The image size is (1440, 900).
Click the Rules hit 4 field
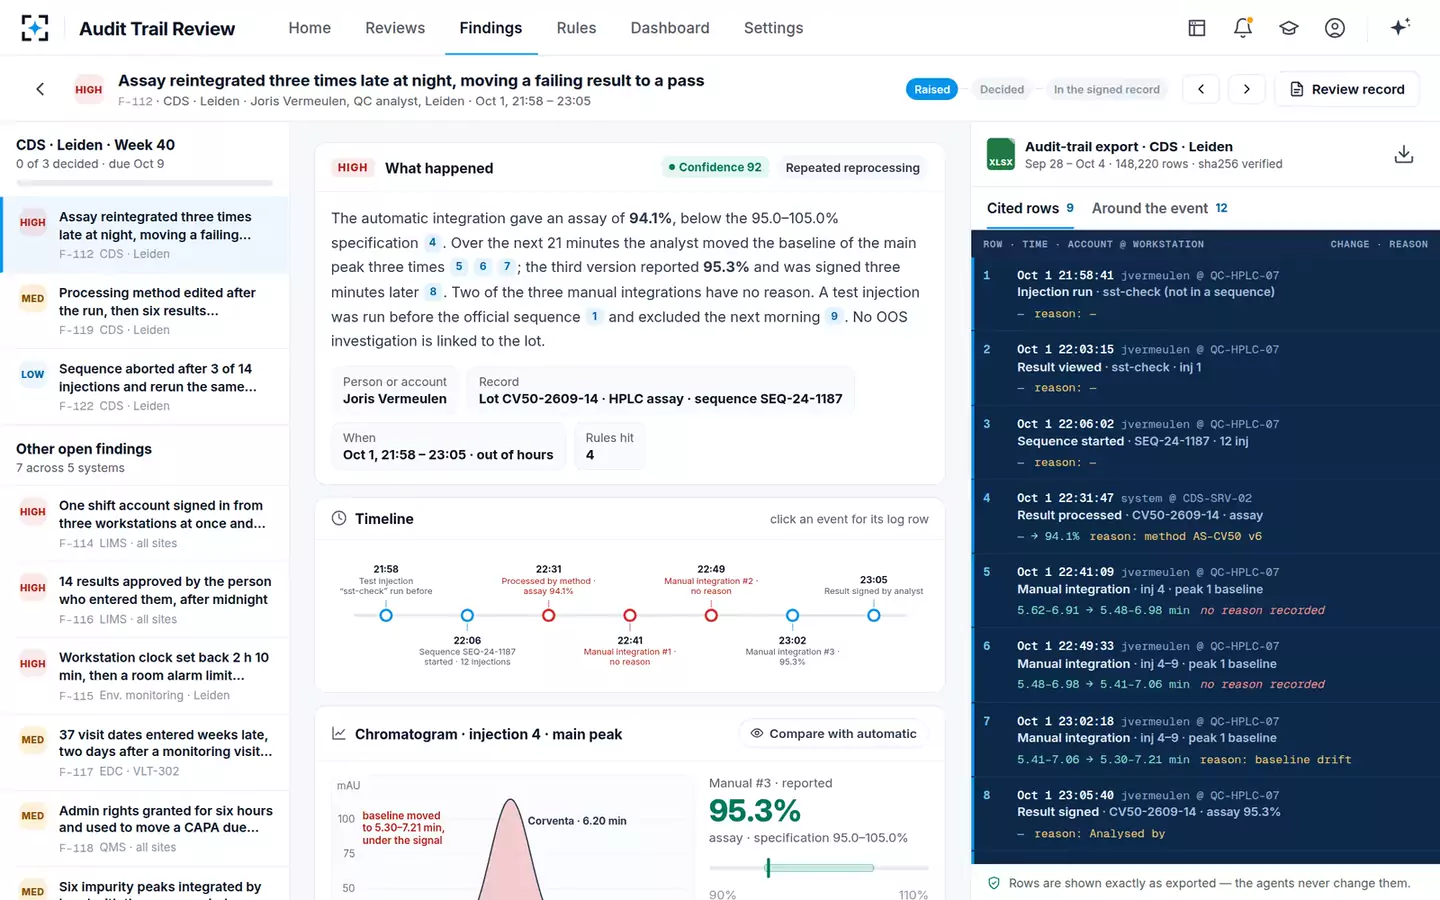[x=609, y=446]
